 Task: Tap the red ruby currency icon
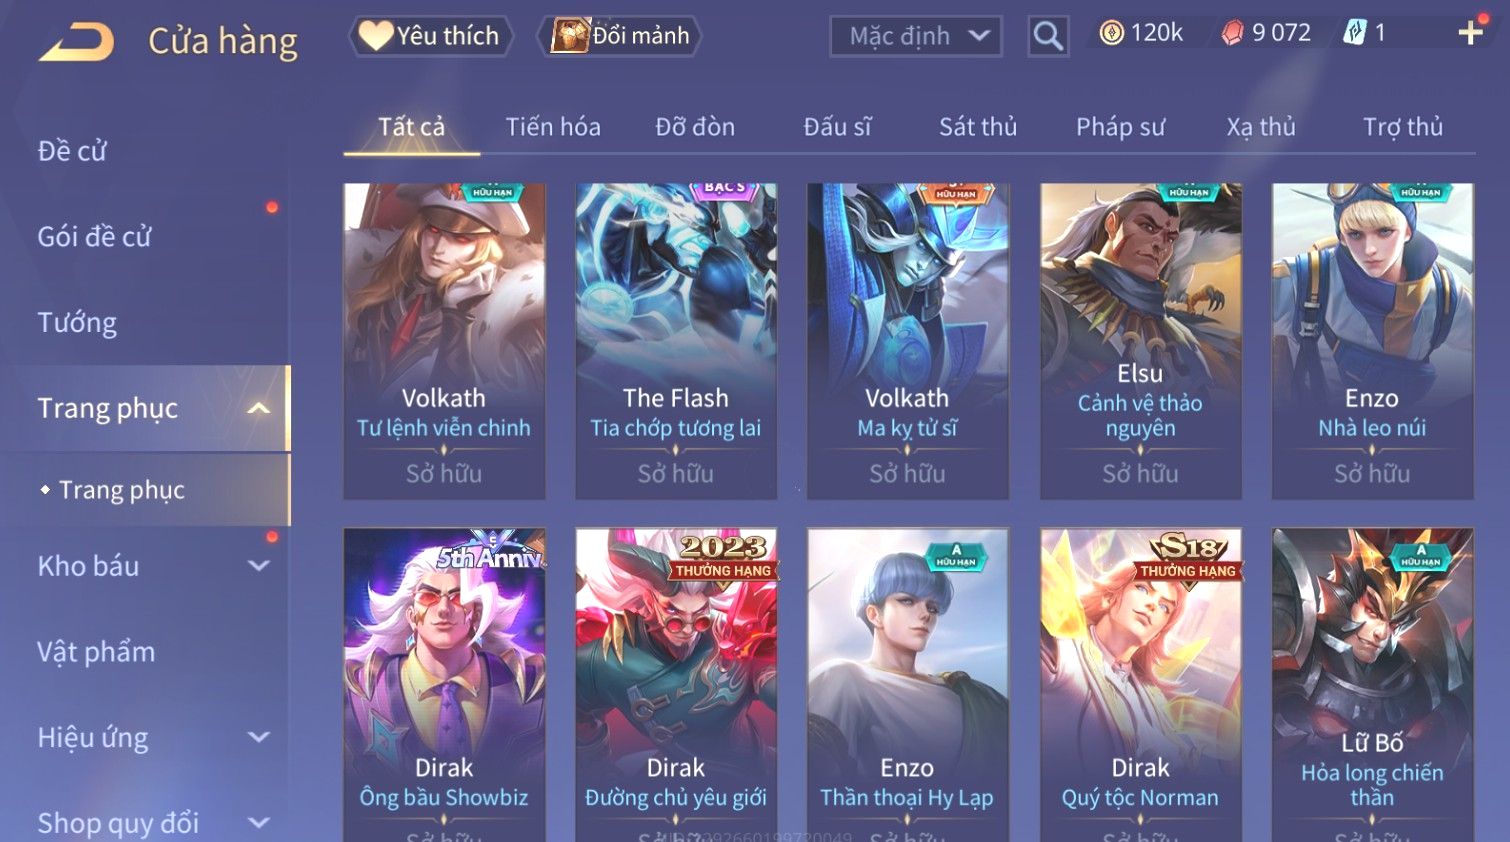click(x=1233, y=33)
